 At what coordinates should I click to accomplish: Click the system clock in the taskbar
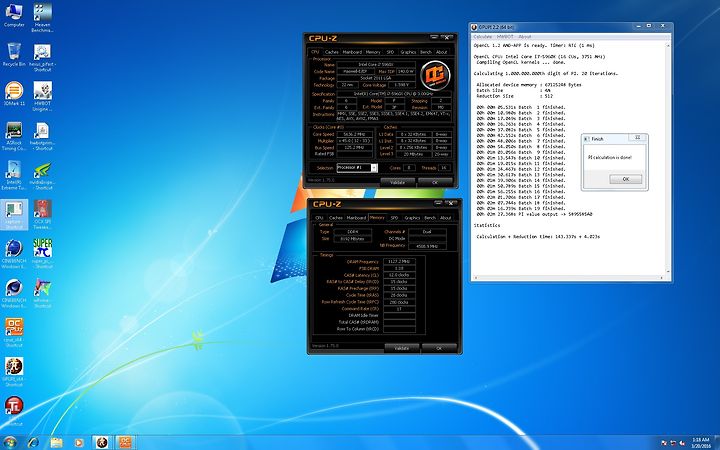pyautogui.click(x=700, y=443)
